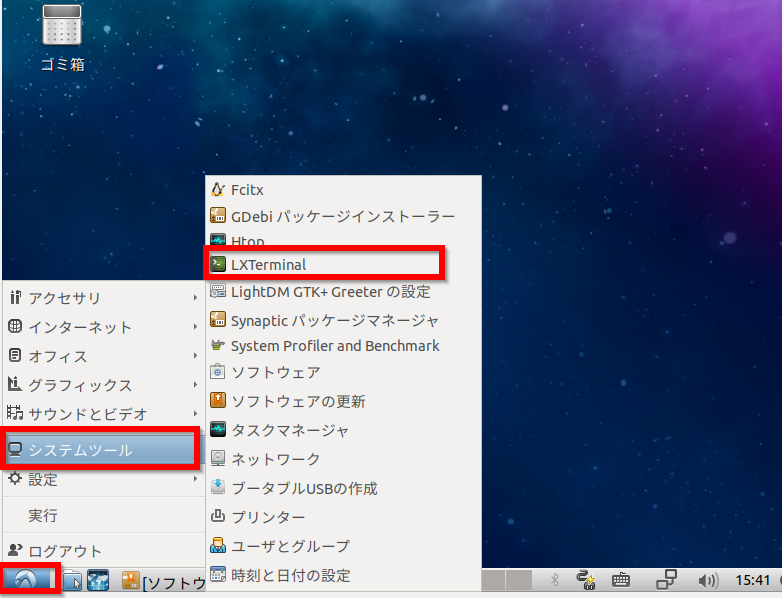
Task: Choose ログアウト from the start menu
Action: [x=104, y=551]
